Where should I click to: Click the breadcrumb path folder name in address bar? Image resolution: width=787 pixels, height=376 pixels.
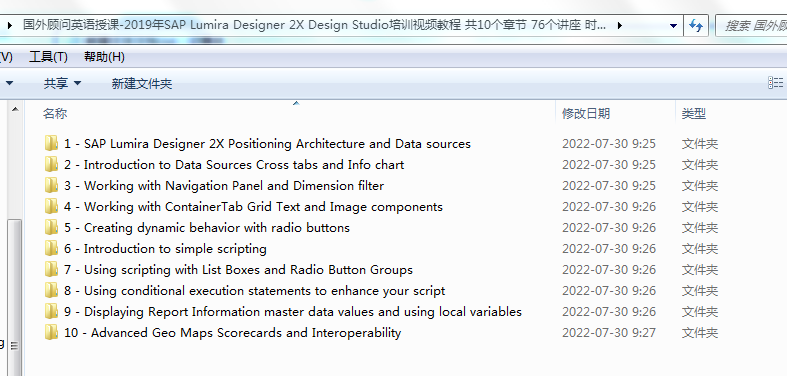pyautogui.click(x=314, y=25)
